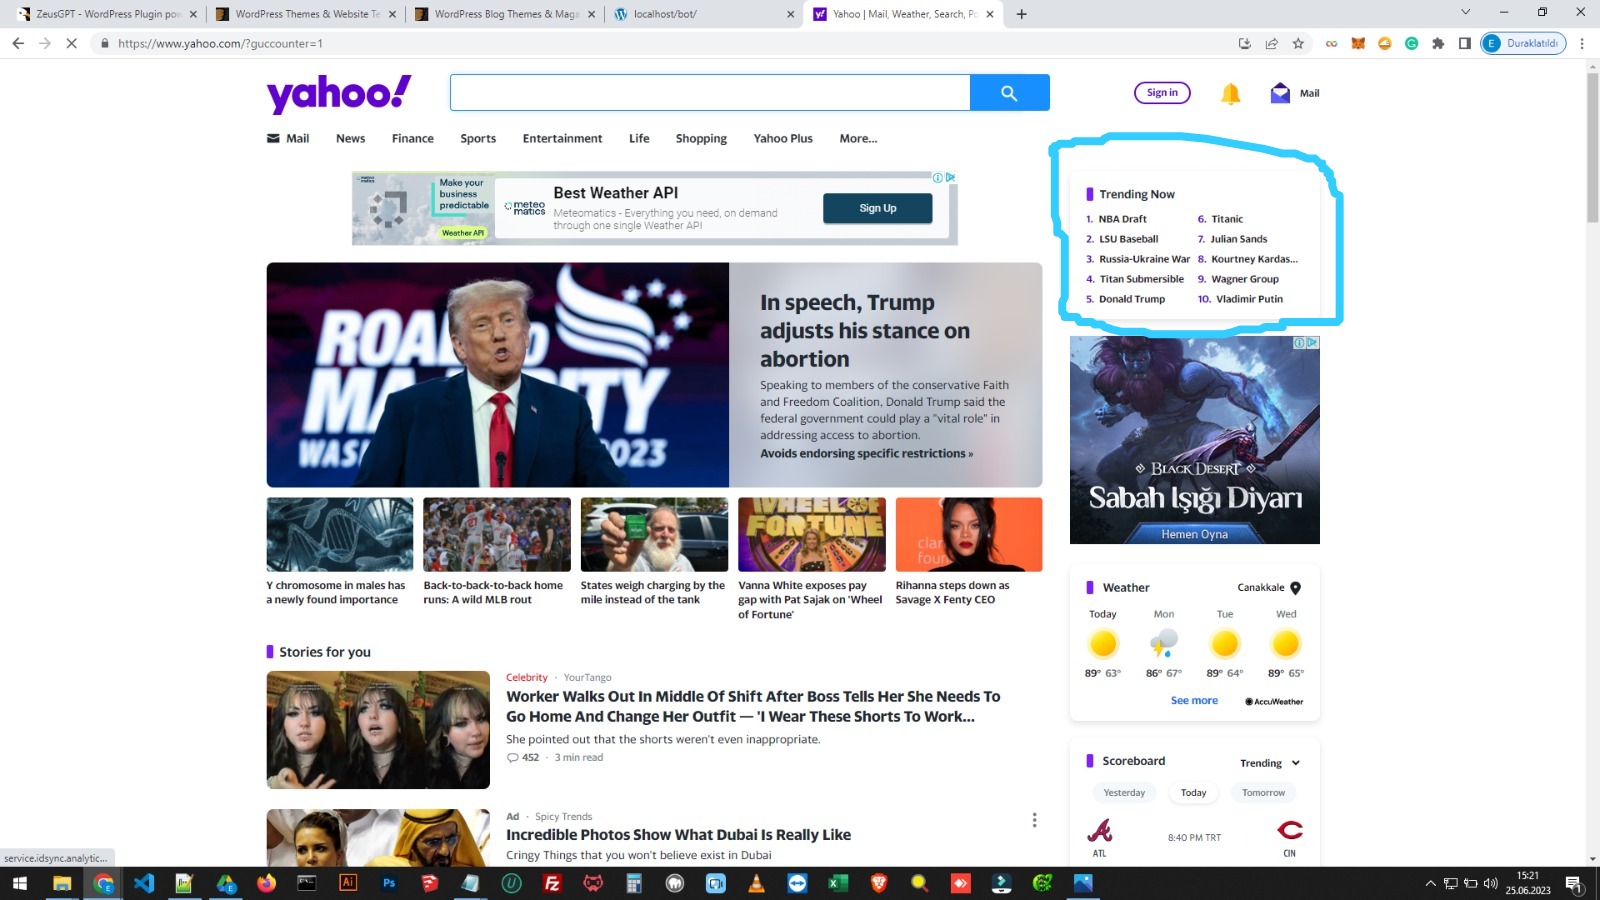This screenshot has height=900, width=1600.
Task: Switch to the WordPress Blog Themes tab
Action: point(505,14)
